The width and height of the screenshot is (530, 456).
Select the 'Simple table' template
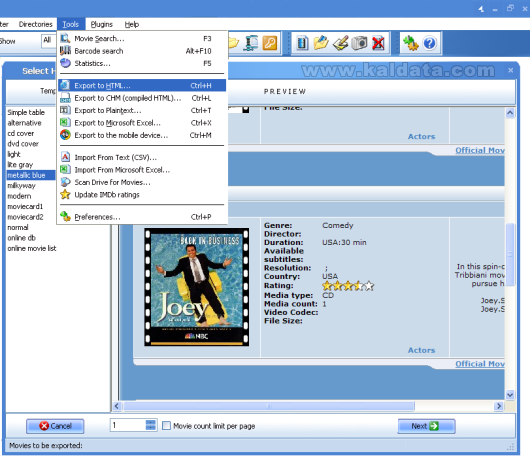pos(26,112)
